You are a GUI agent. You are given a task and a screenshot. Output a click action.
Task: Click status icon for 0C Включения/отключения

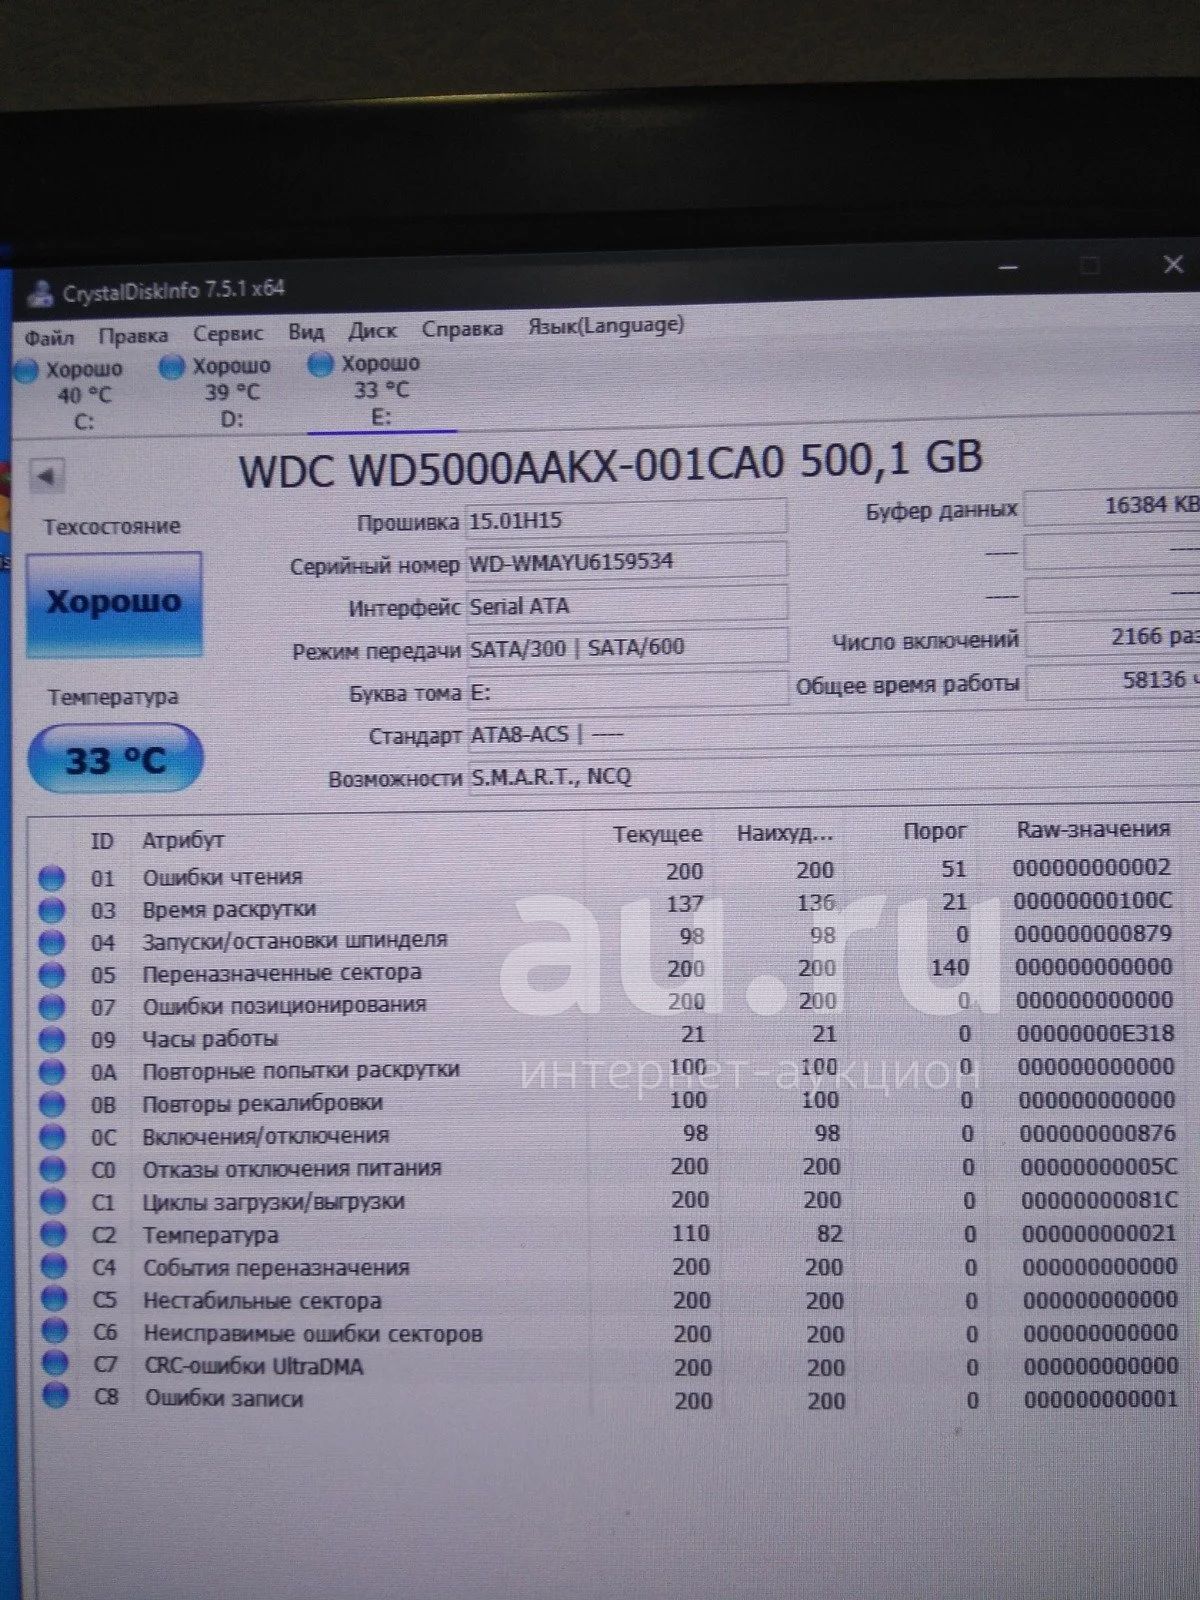[x=52, y=1137]
